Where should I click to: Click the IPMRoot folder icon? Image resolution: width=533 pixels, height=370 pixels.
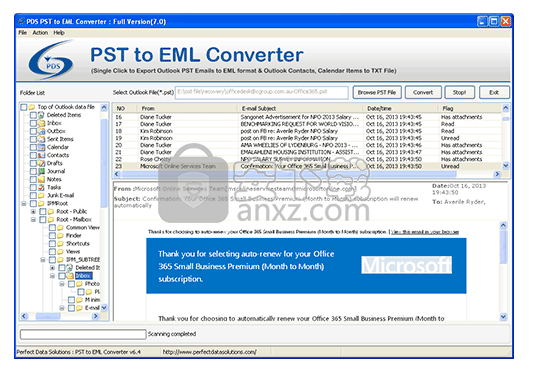(x=41, y=203)
